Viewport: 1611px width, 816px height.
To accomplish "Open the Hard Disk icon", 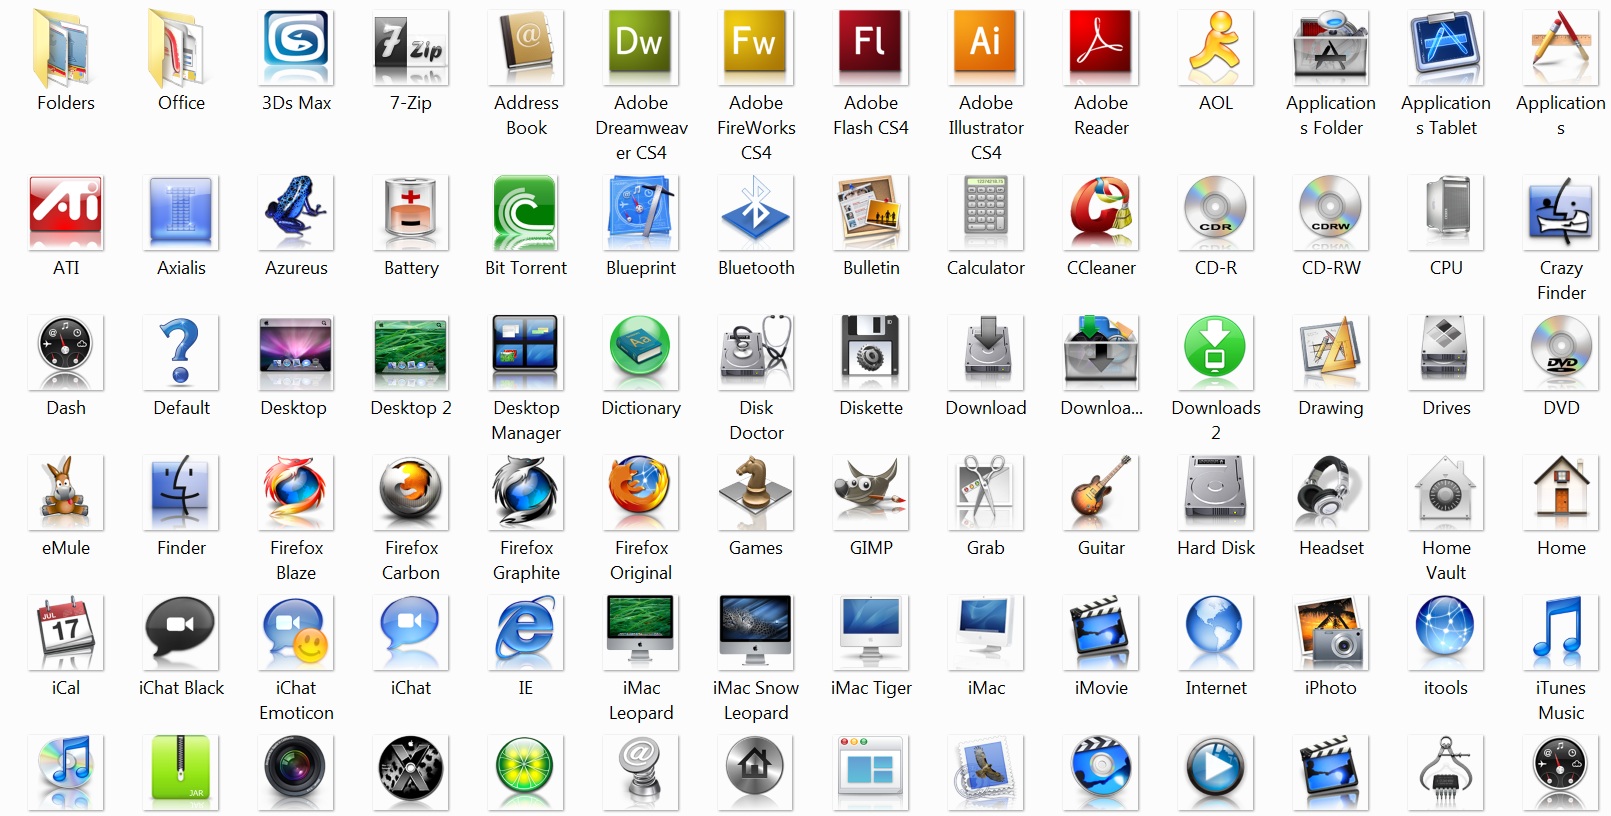I will click(1216, 492).
